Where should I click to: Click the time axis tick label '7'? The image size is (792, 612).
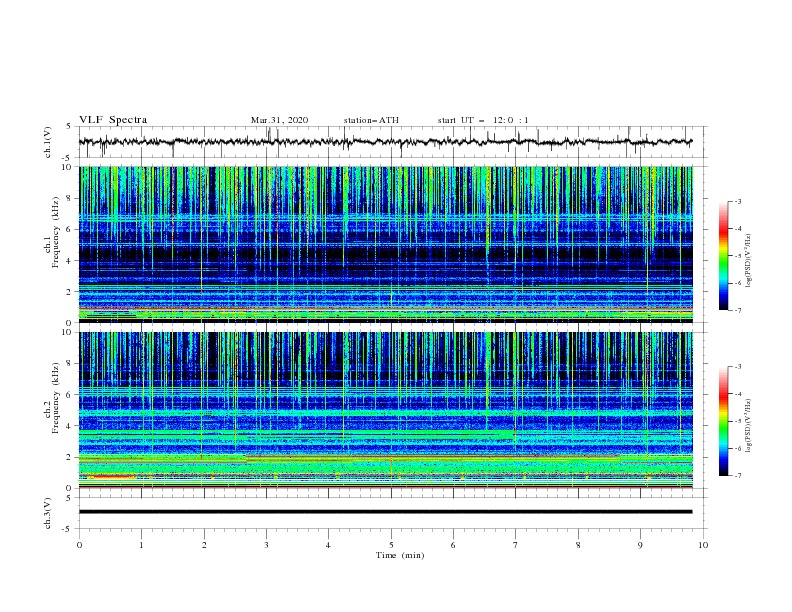pos(516,545)
